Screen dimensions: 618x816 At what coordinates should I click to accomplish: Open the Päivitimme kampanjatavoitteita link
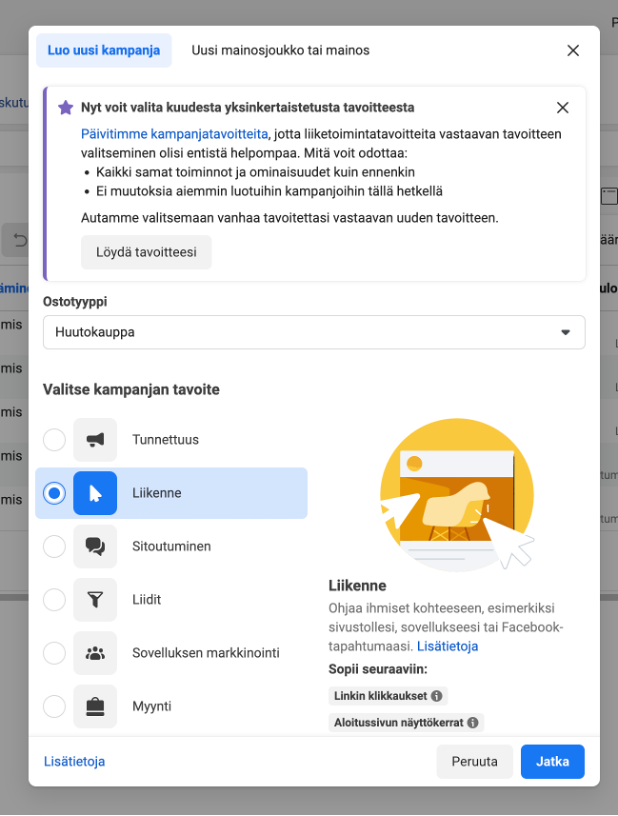174,134
